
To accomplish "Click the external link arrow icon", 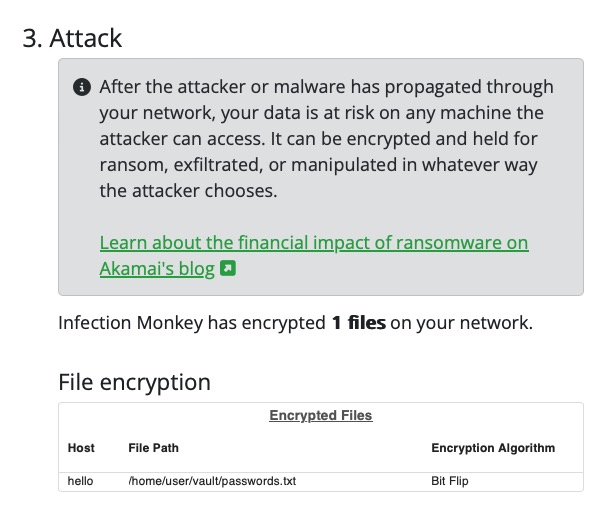I will [228, 269].
